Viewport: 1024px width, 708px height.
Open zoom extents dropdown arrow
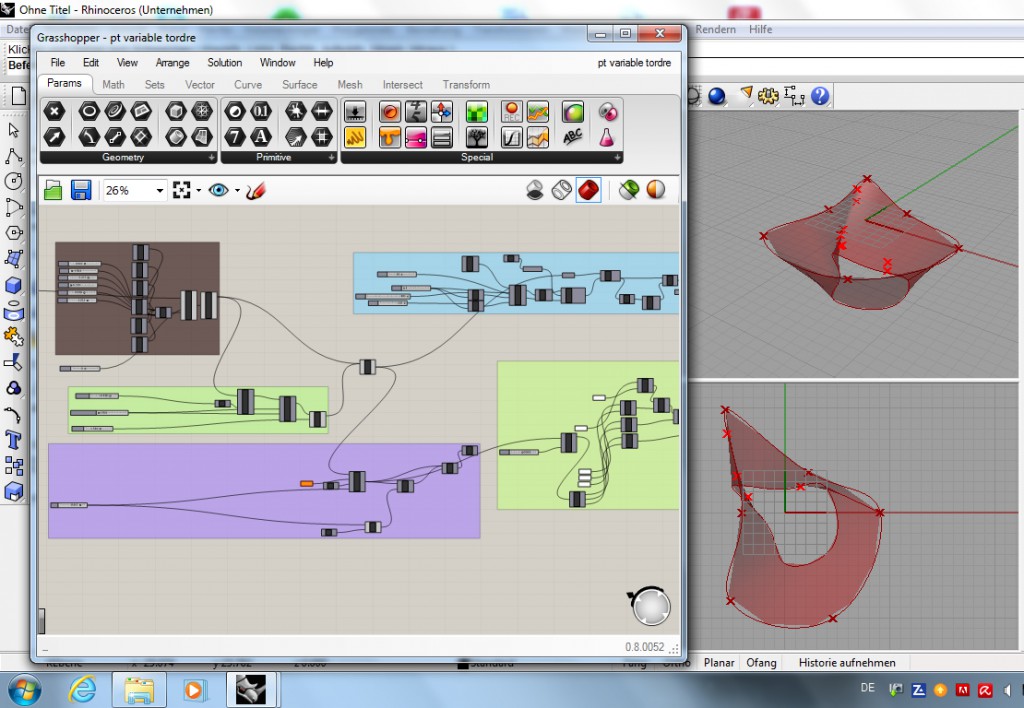[x=199, y=191]
